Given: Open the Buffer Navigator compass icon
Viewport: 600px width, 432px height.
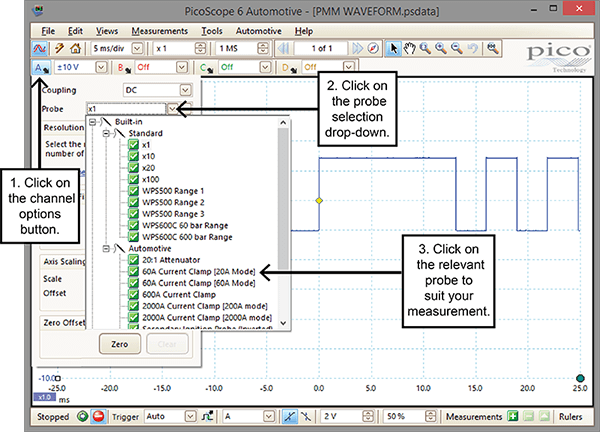Looking at the screenshot, I should point(373,49).
